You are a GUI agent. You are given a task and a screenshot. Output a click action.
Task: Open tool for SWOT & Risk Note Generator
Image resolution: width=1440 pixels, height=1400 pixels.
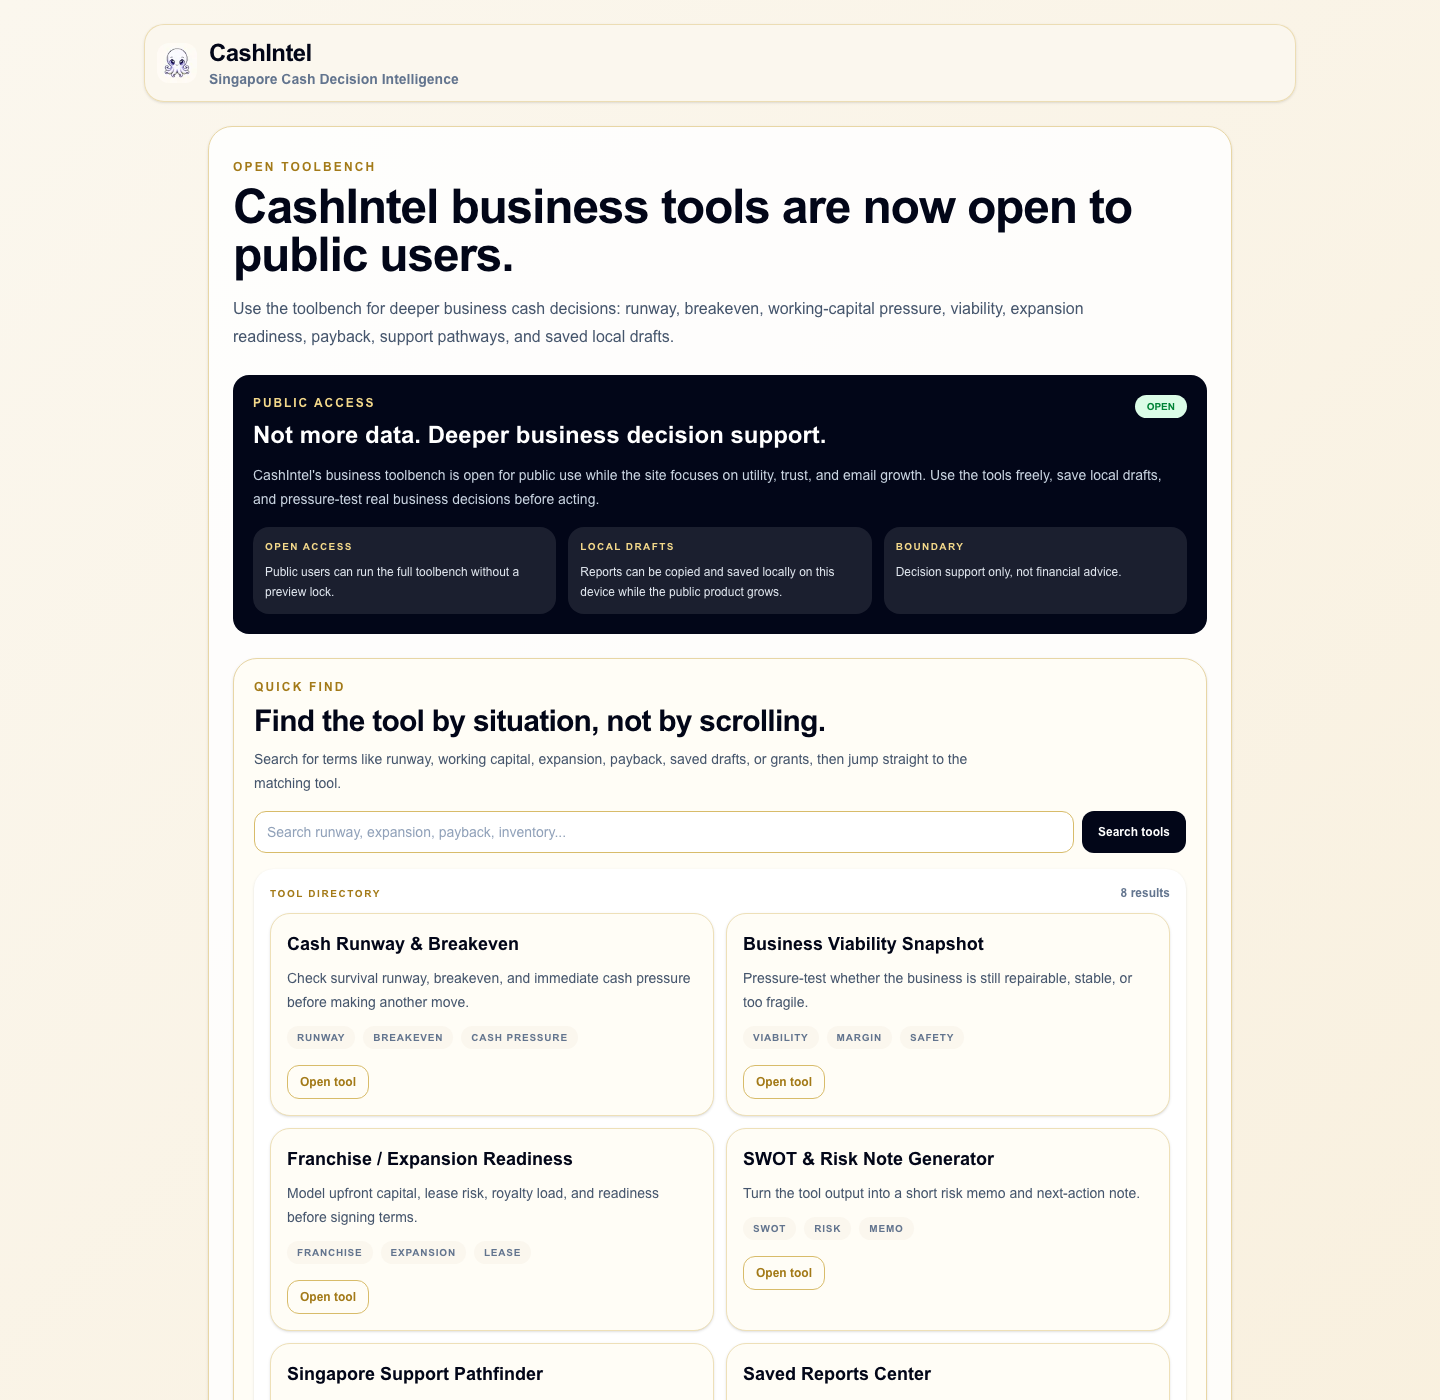coord(784,1273)
